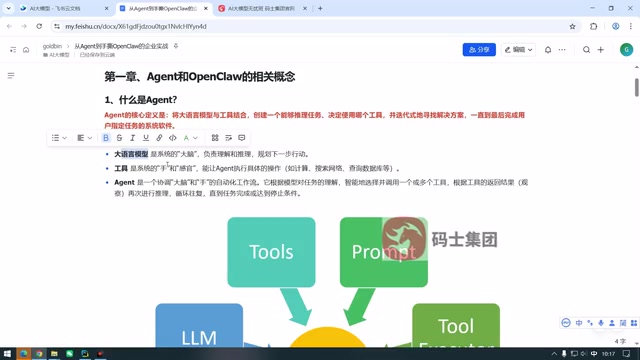Open goldbin breadcrumb link
Image resolution: width=640 pixels, height=360 pixels.
click(52, 46)
